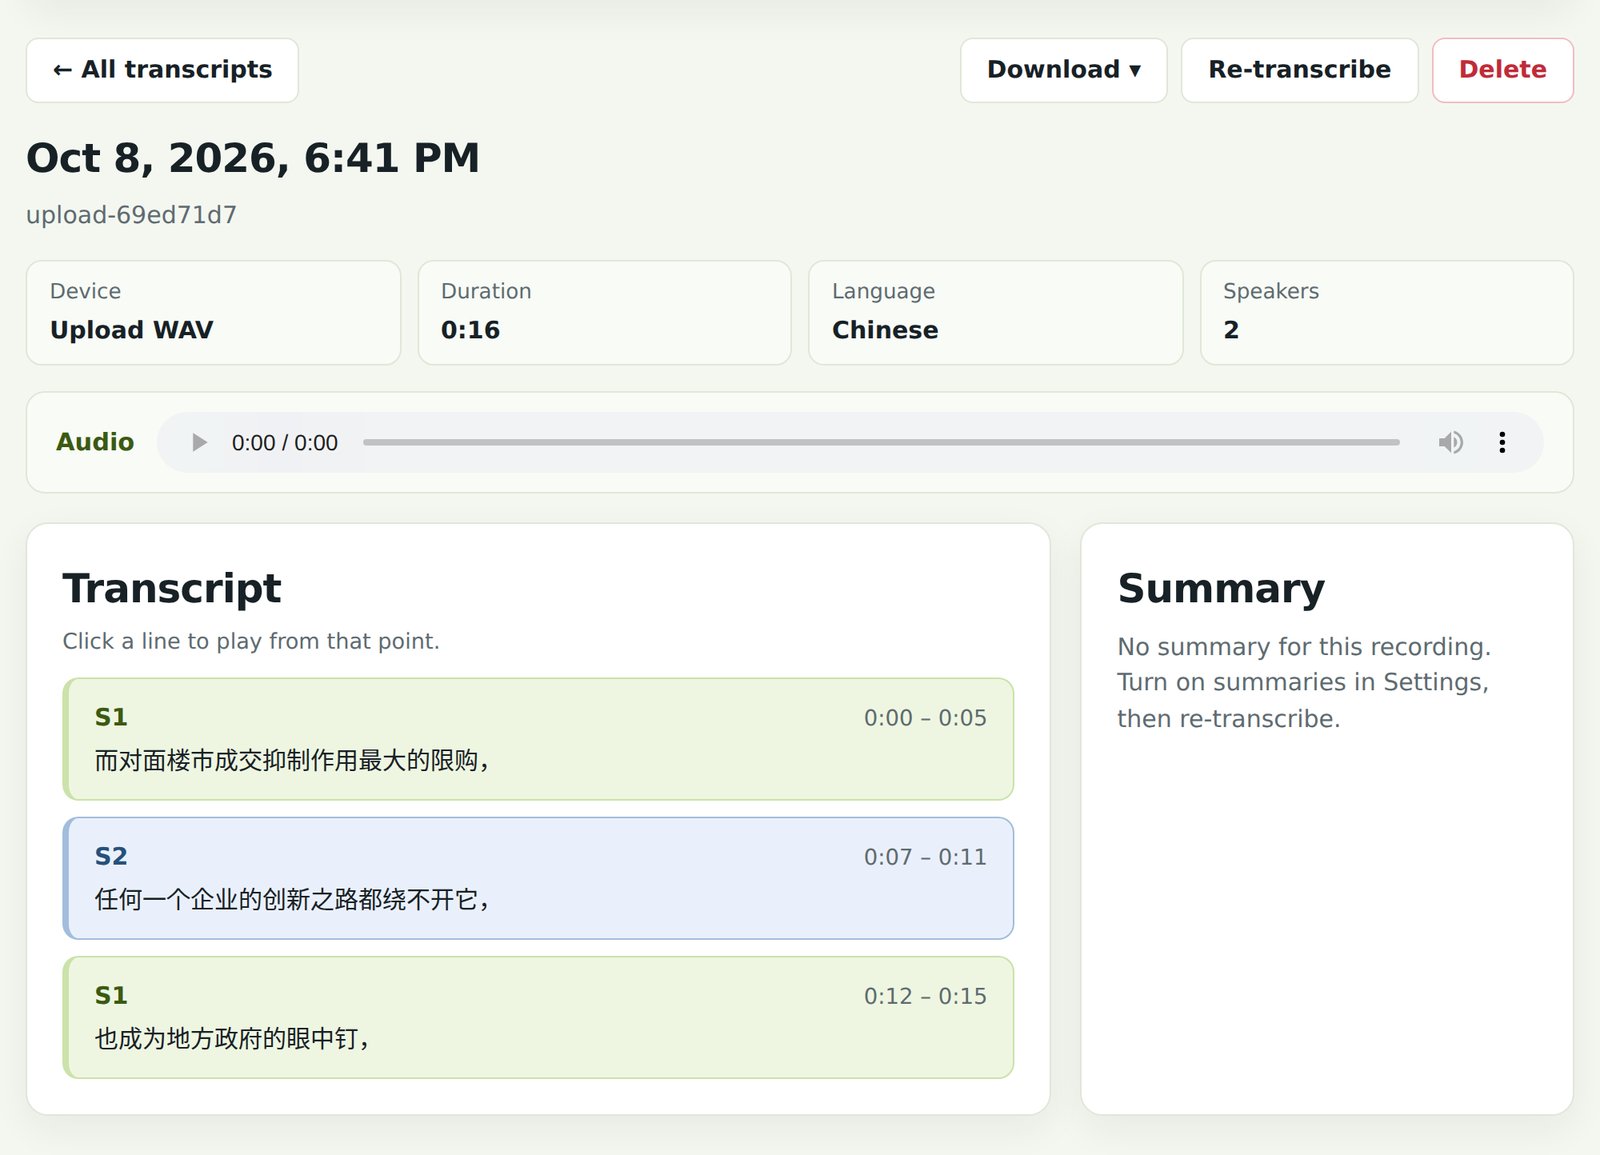Delete this transcript
This screenshot has width=1600, height=1155.
(x=1502, y=70)
